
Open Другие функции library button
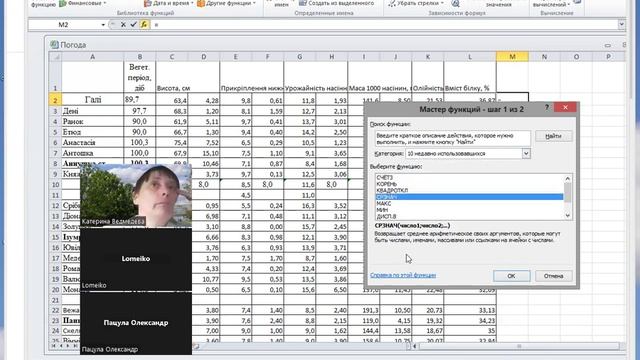tap(227, 3)
